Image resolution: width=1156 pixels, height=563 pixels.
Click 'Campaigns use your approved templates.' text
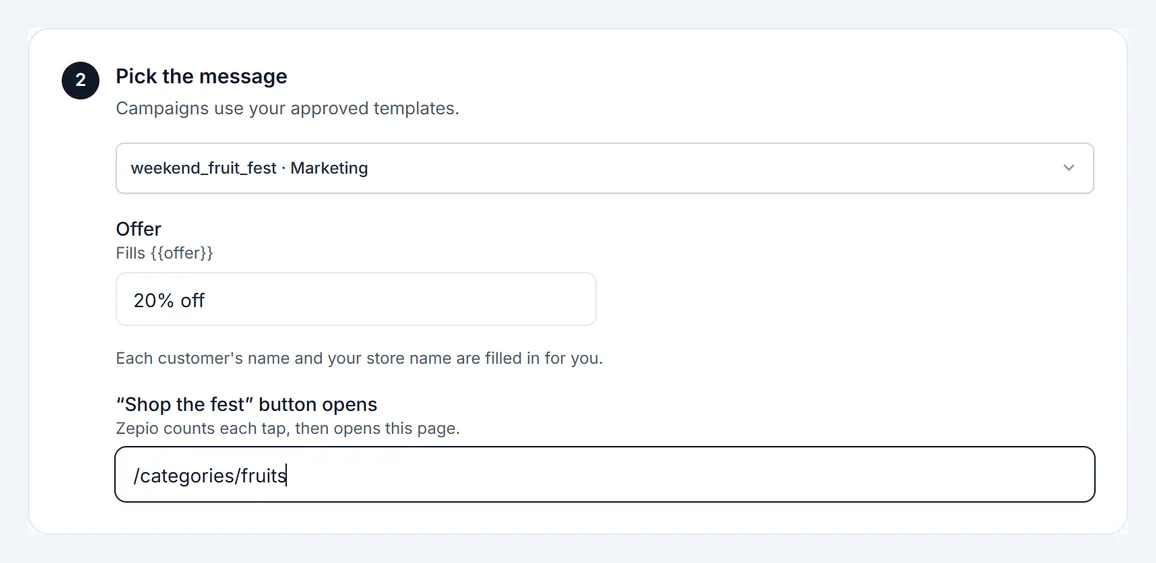pos(288,108)
